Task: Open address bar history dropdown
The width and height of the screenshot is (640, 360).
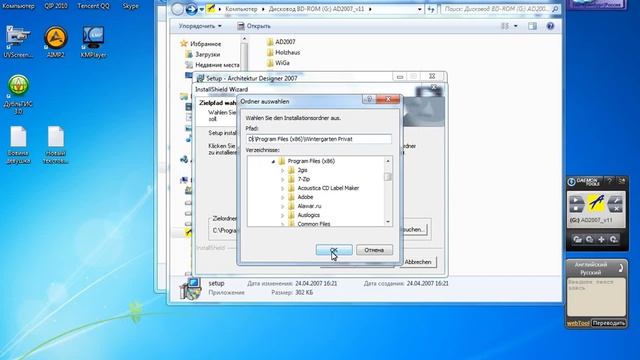Action: 420,9
